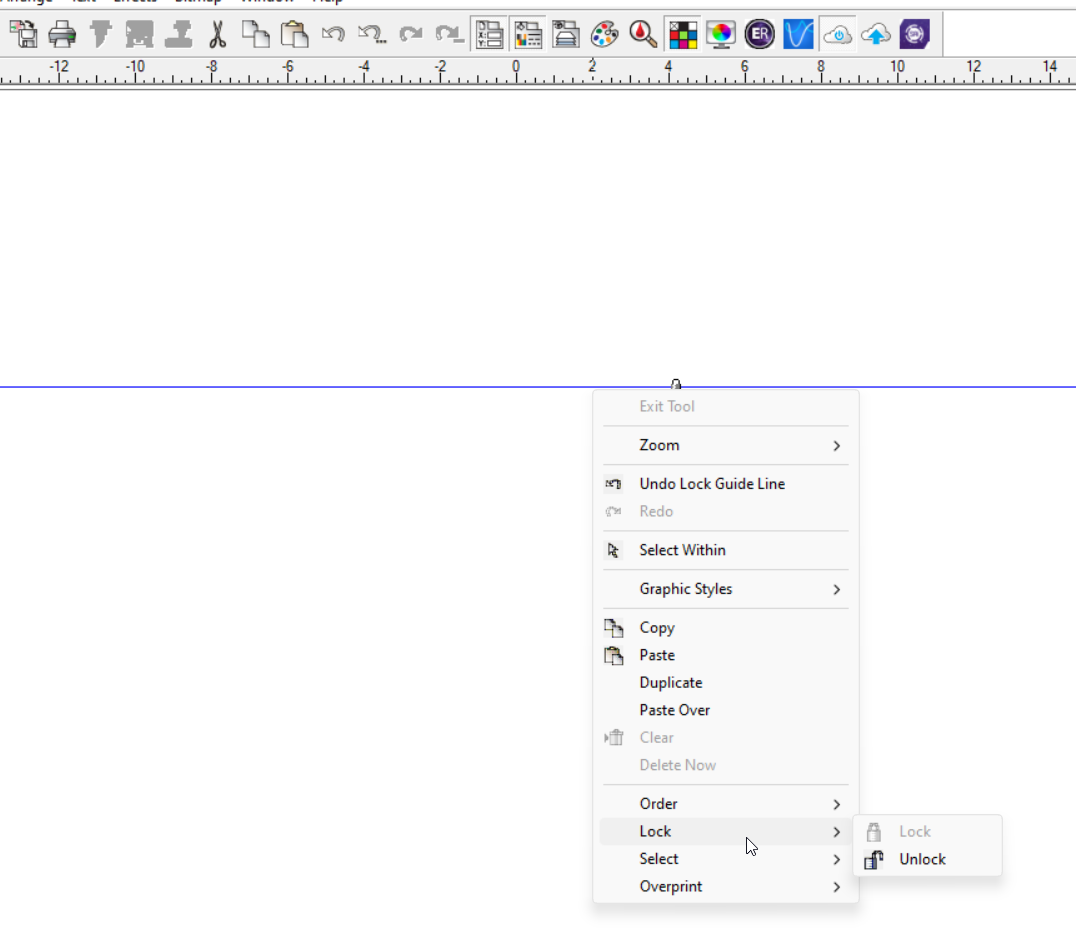The height and width of the screenshot is (941, 1076).
Task: Click the Lock entry in the main context menu
Action: (x=726, y=831)
